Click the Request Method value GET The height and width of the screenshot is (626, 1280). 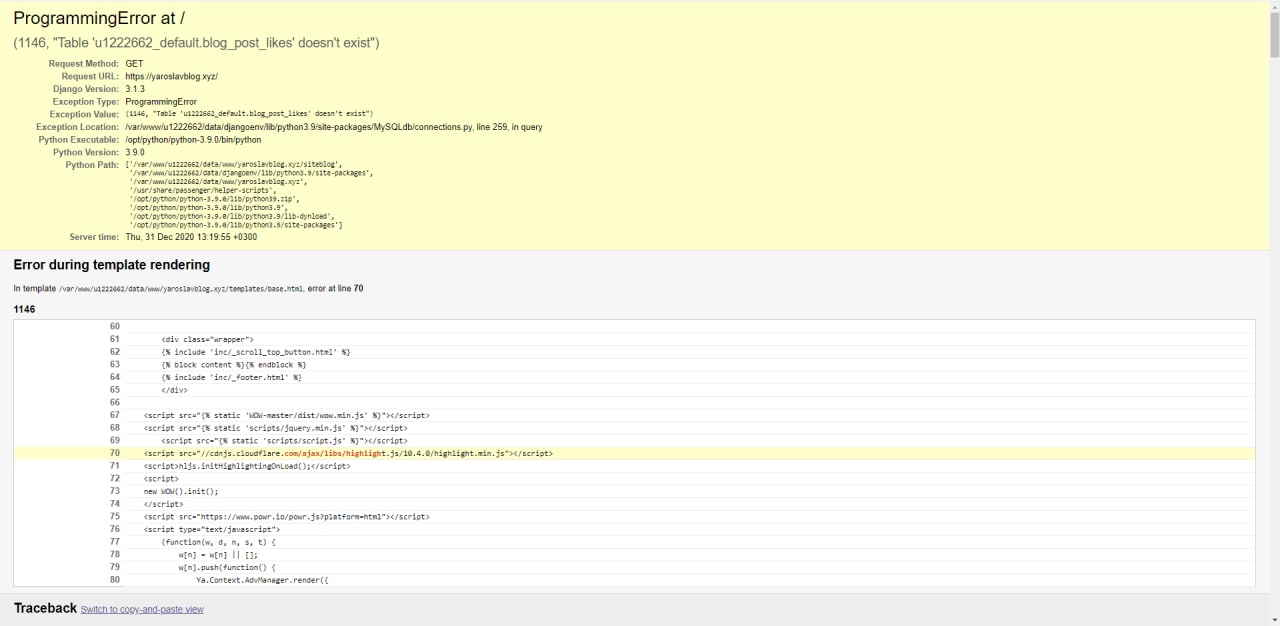134,63
